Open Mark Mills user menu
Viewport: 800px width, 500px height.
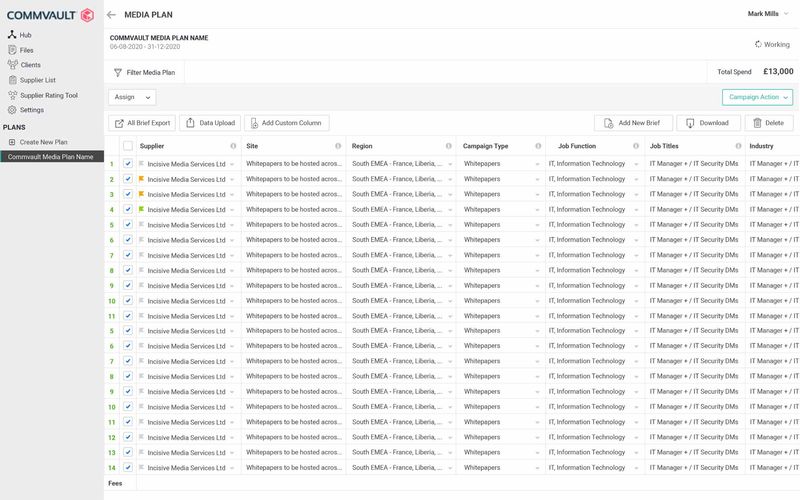(768, 14)
